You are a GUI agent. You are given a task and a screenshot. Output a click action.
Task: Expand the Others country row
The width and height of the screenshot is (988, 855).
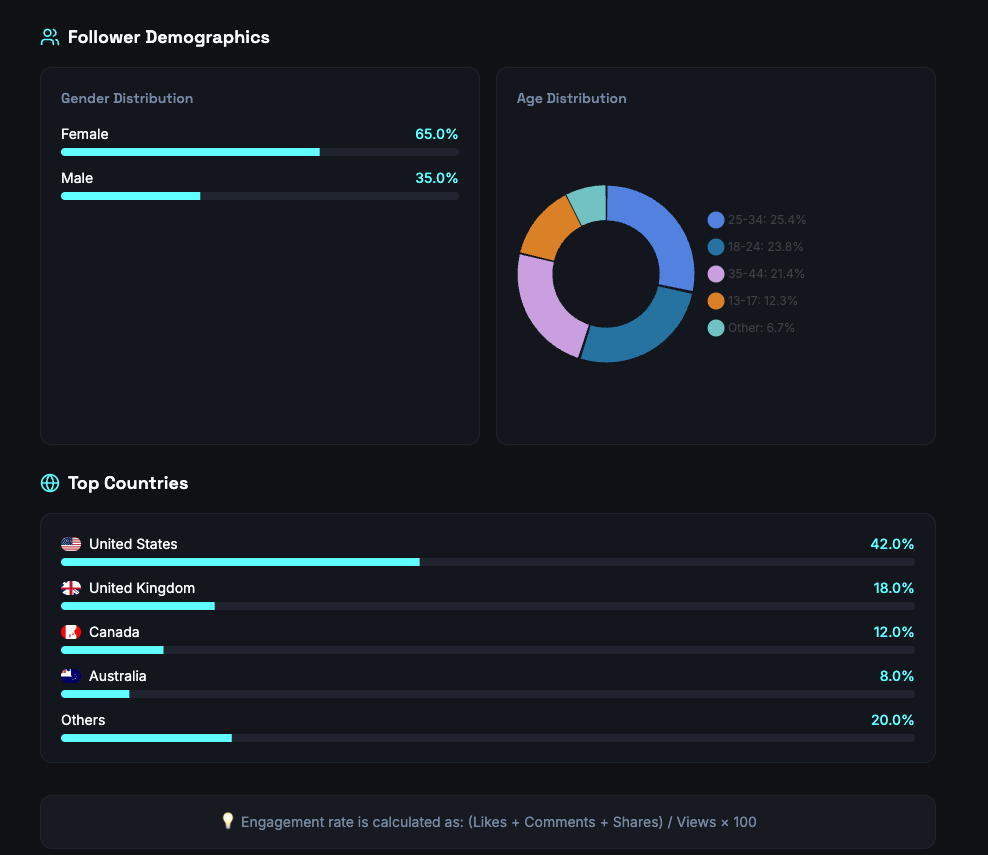click(488, 728)
